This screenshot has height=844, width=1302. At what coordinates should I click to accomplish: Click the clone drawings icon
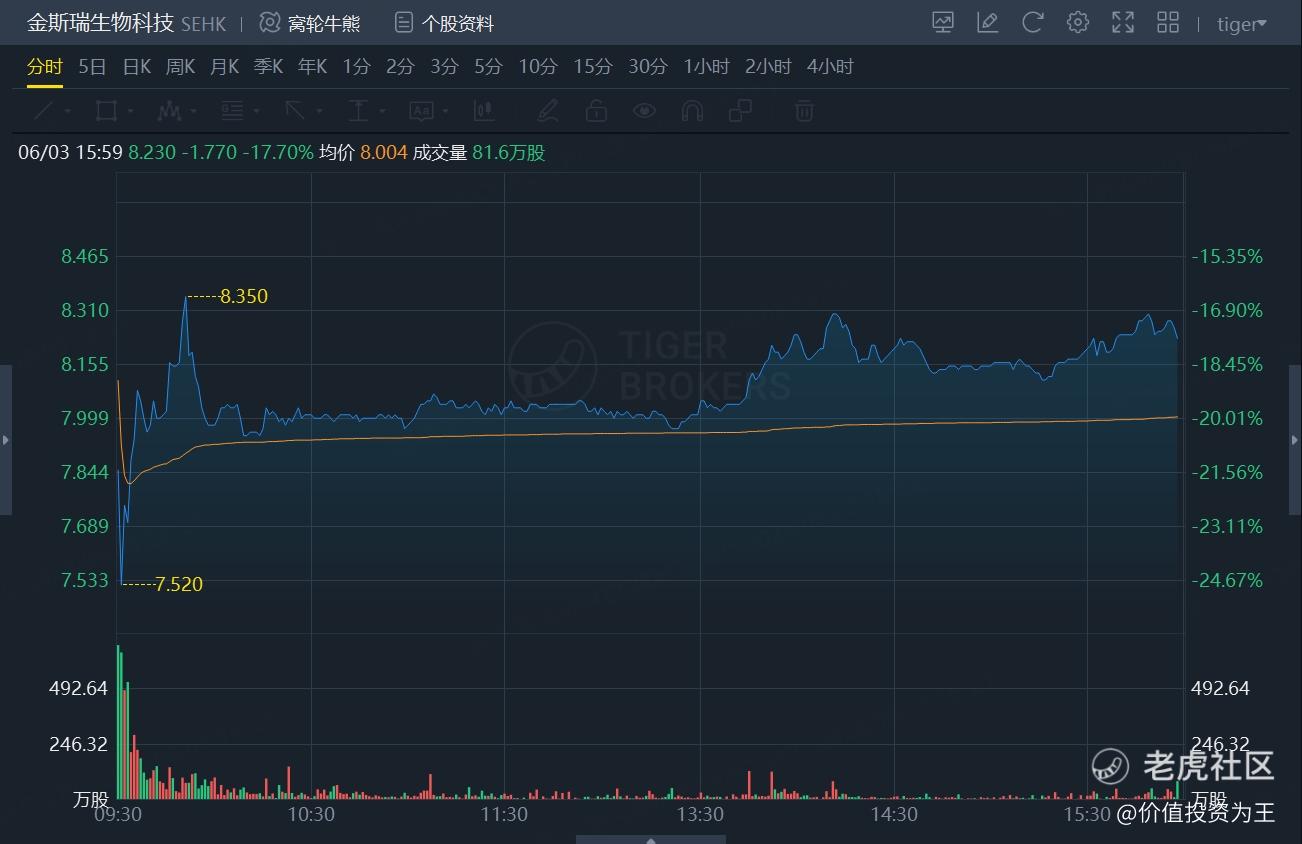click(740, 110)
